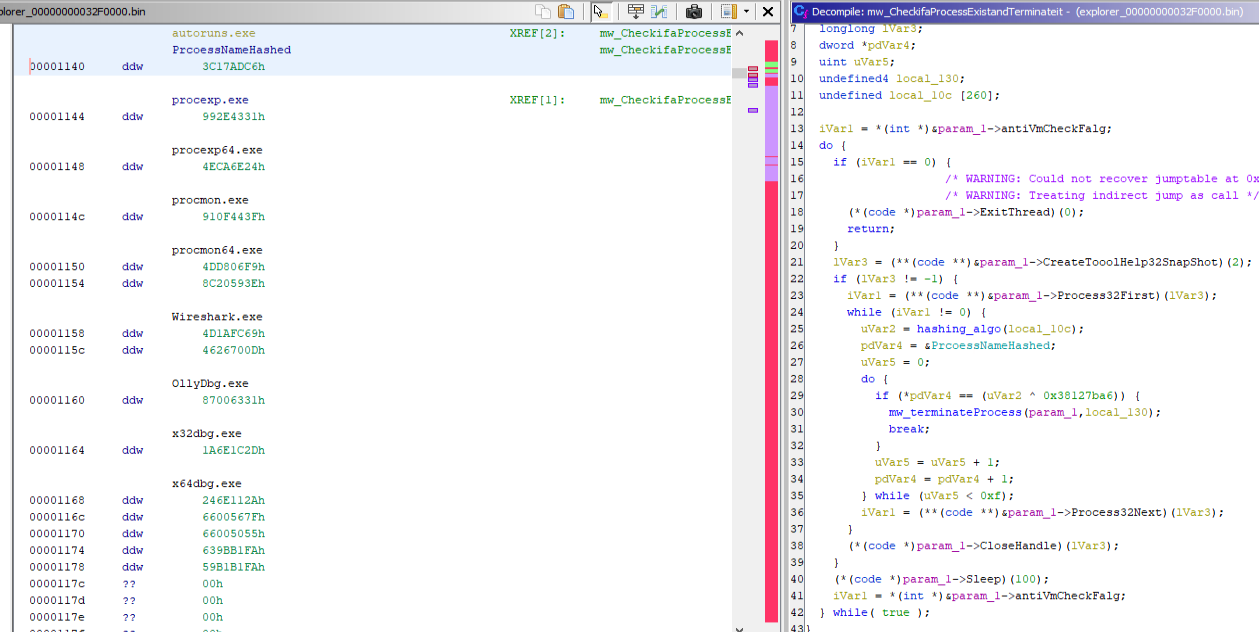Click the red region of the overview color bar
This screenshot has width=1259, height=632.
(x=770, y=50)
